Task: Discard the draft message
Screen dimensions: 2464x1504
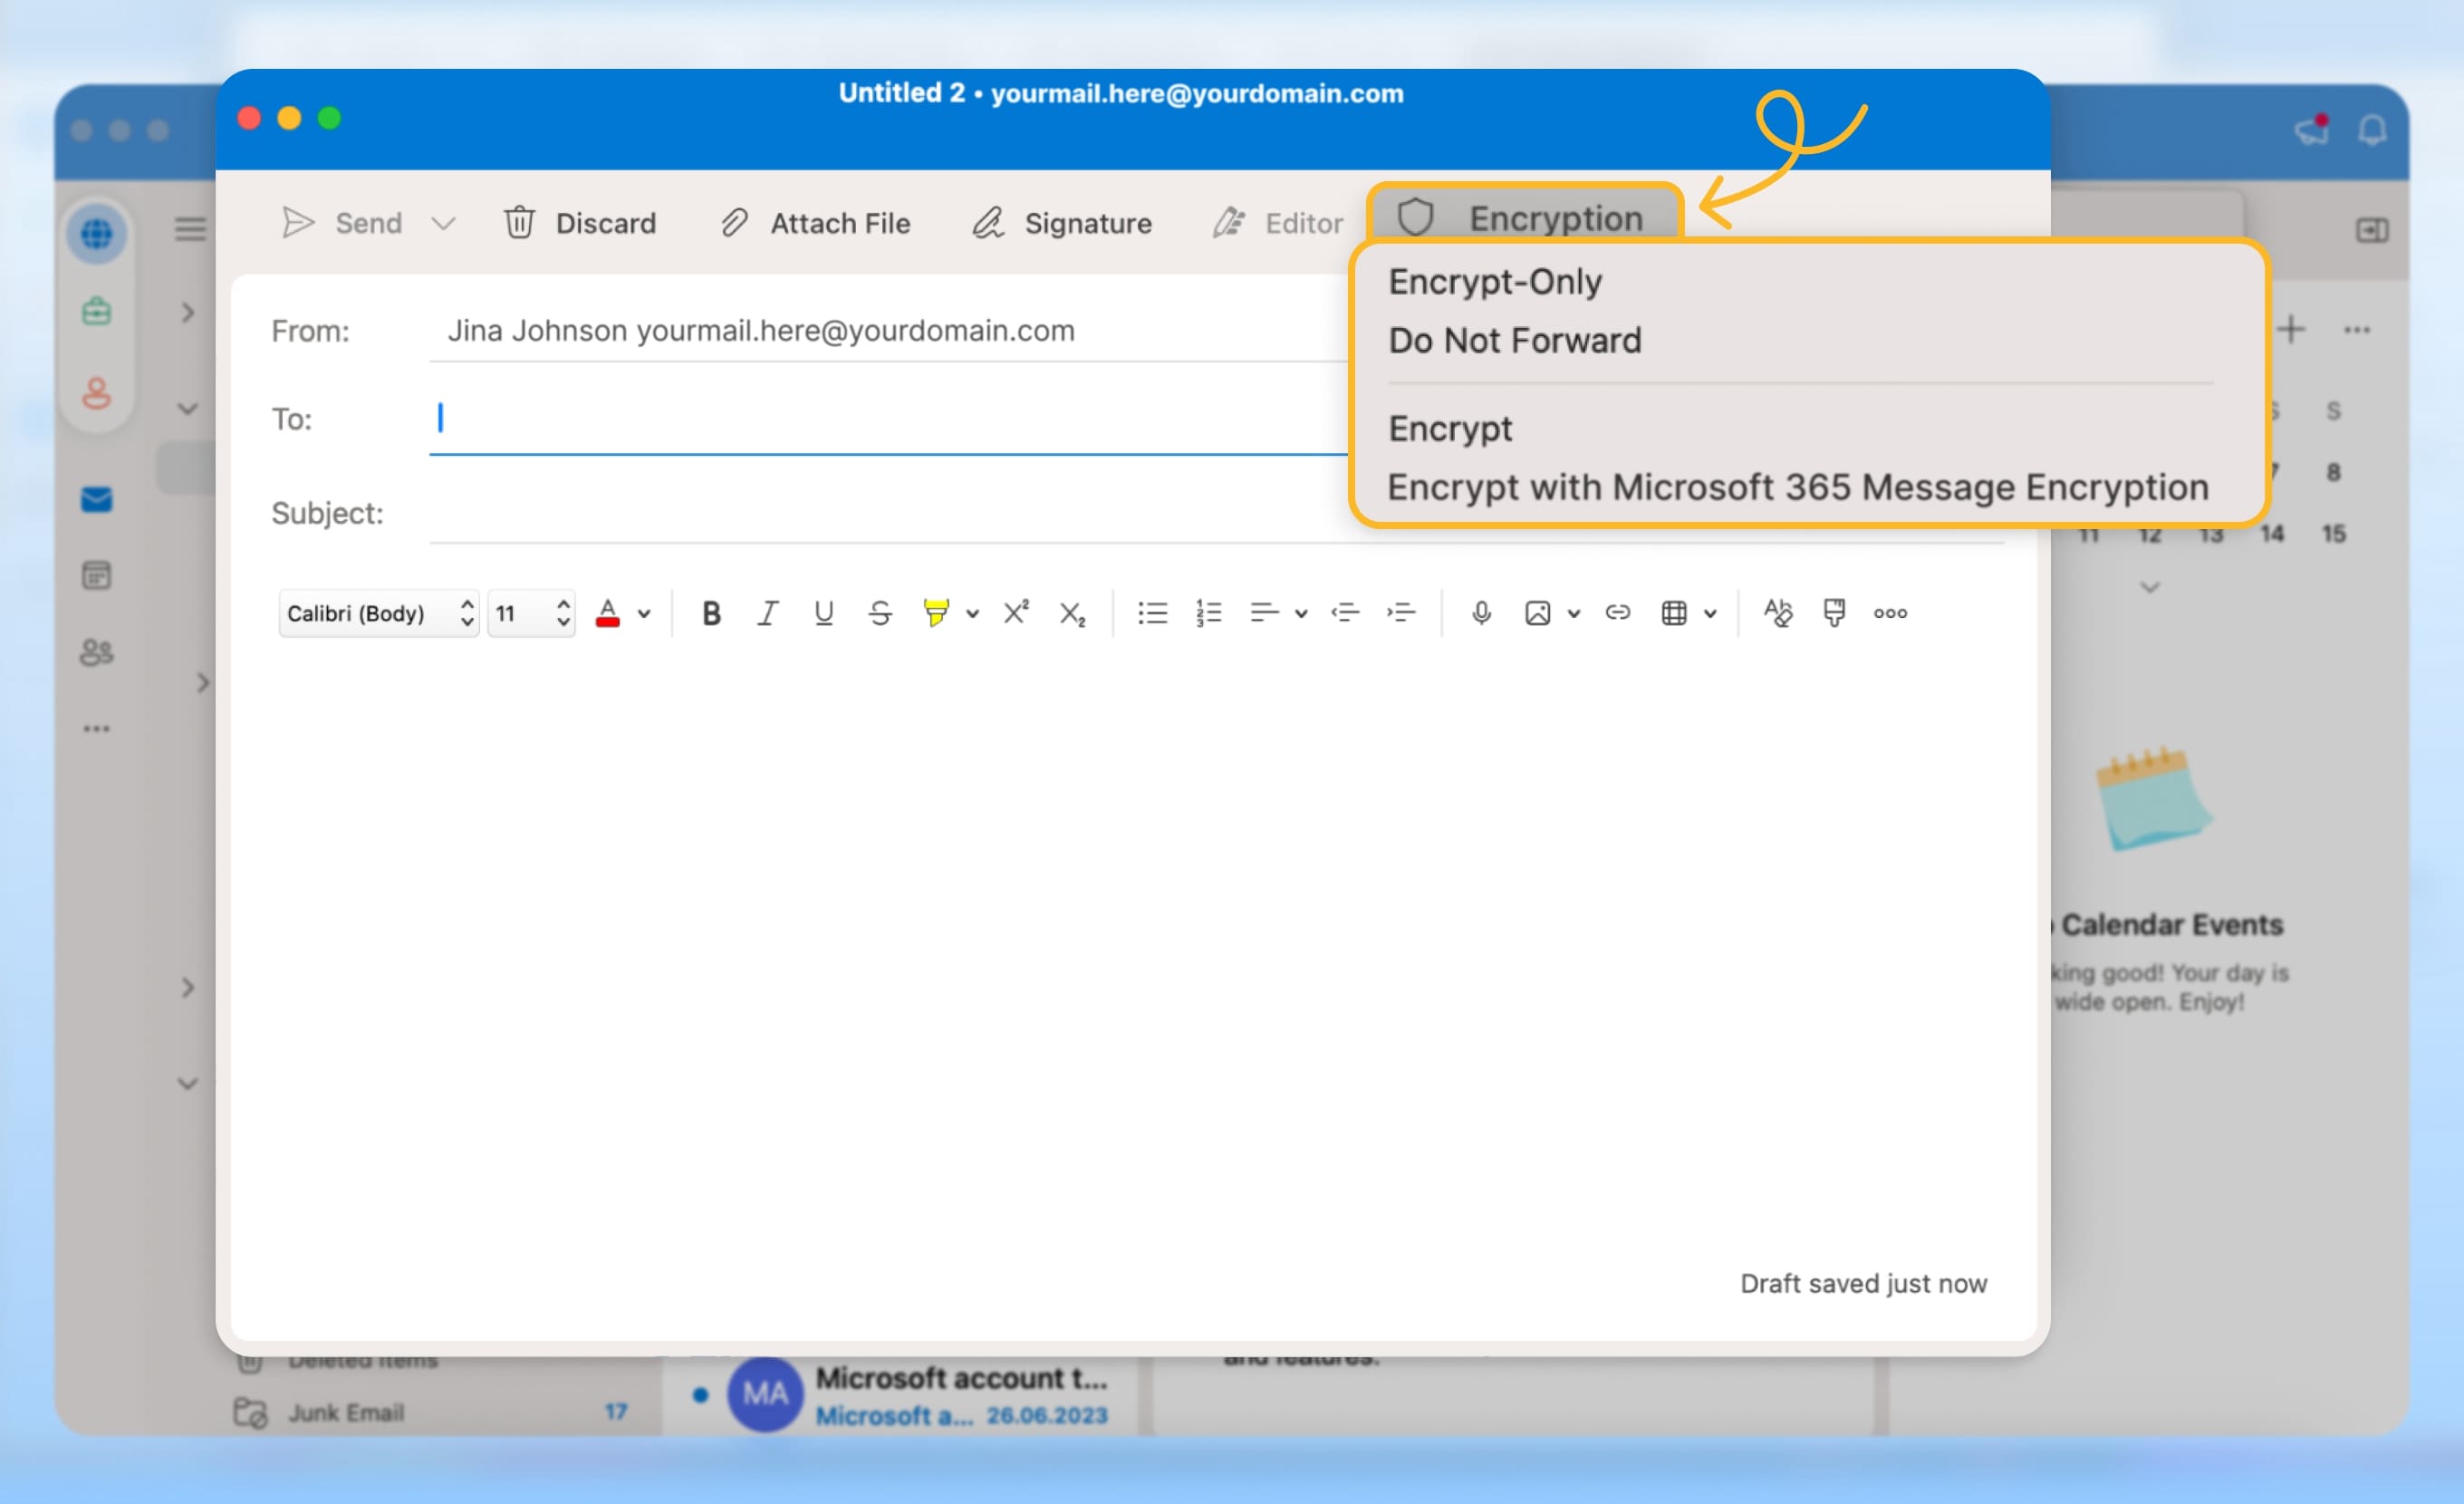Action: (x=580, y=222)
